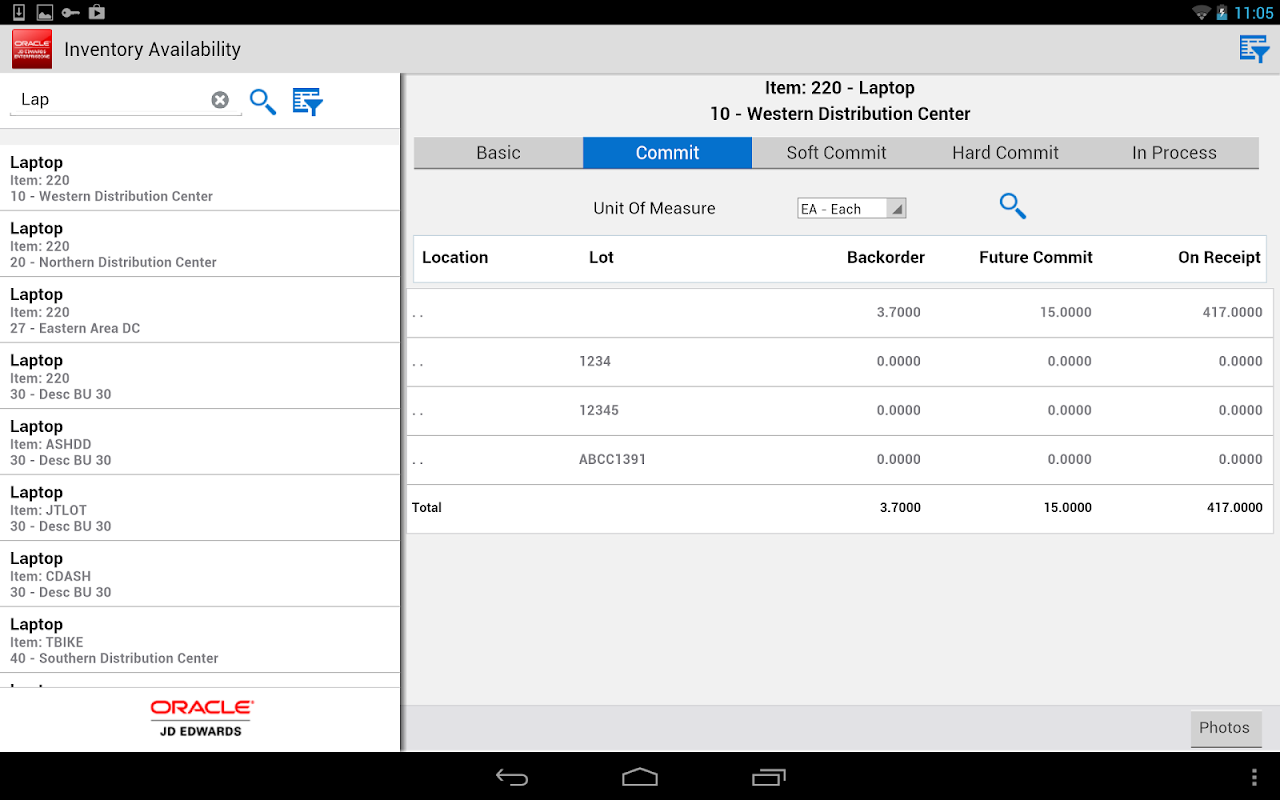Tap the Android home button
1280x800 pixels.
pyautogui.click(x=640, y=777)
